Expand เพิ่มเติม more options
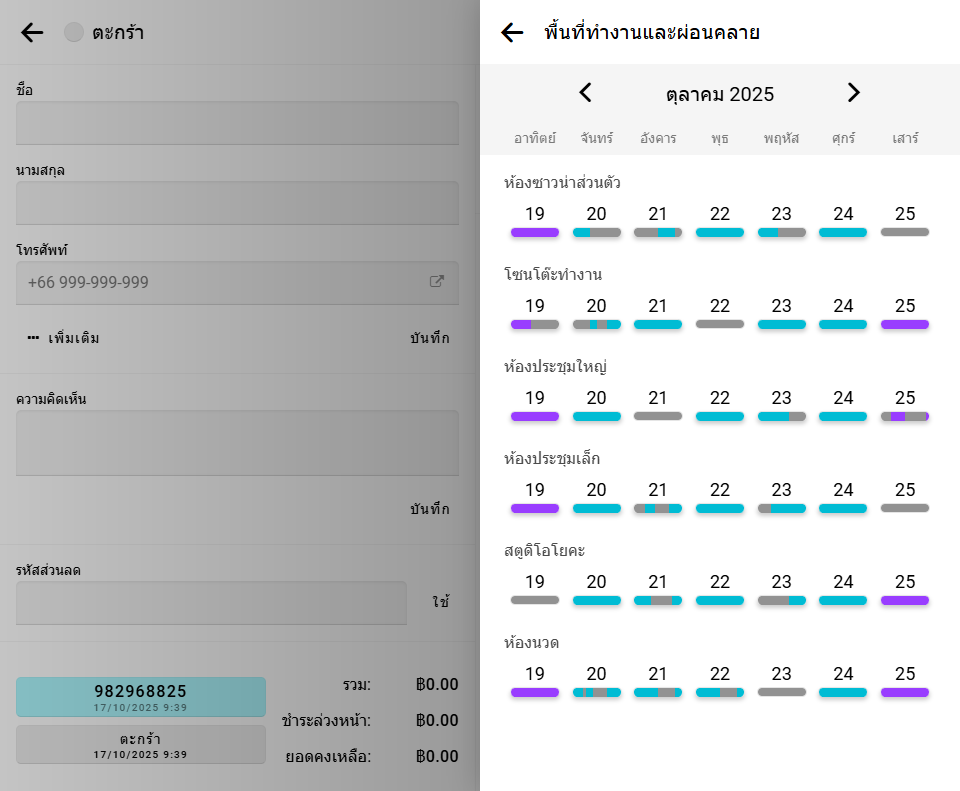Screen dimensions: 960x791 64,338
